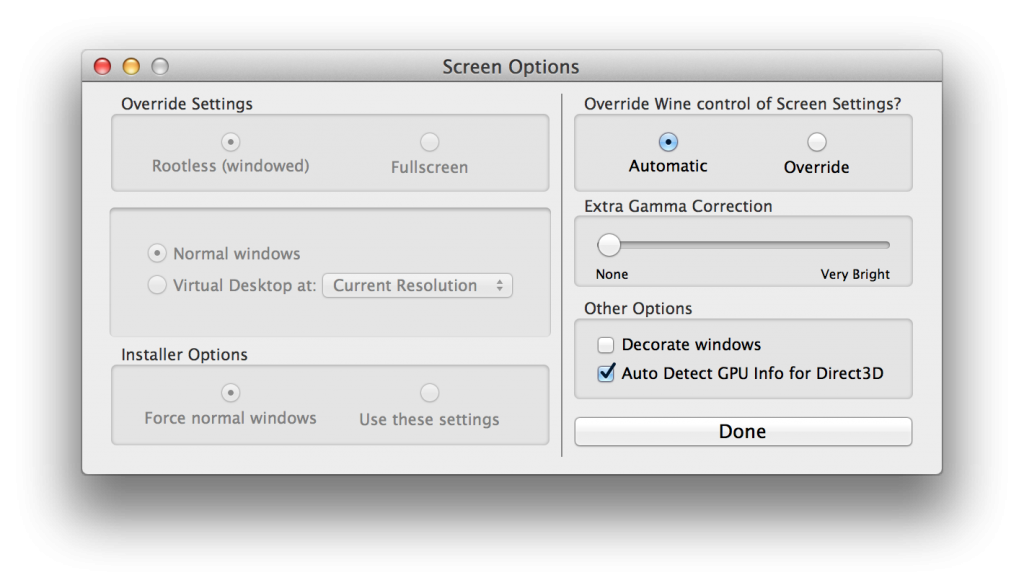1024x588 pixels.
Task: Click the zoom window button
Action: coord(160,67)
